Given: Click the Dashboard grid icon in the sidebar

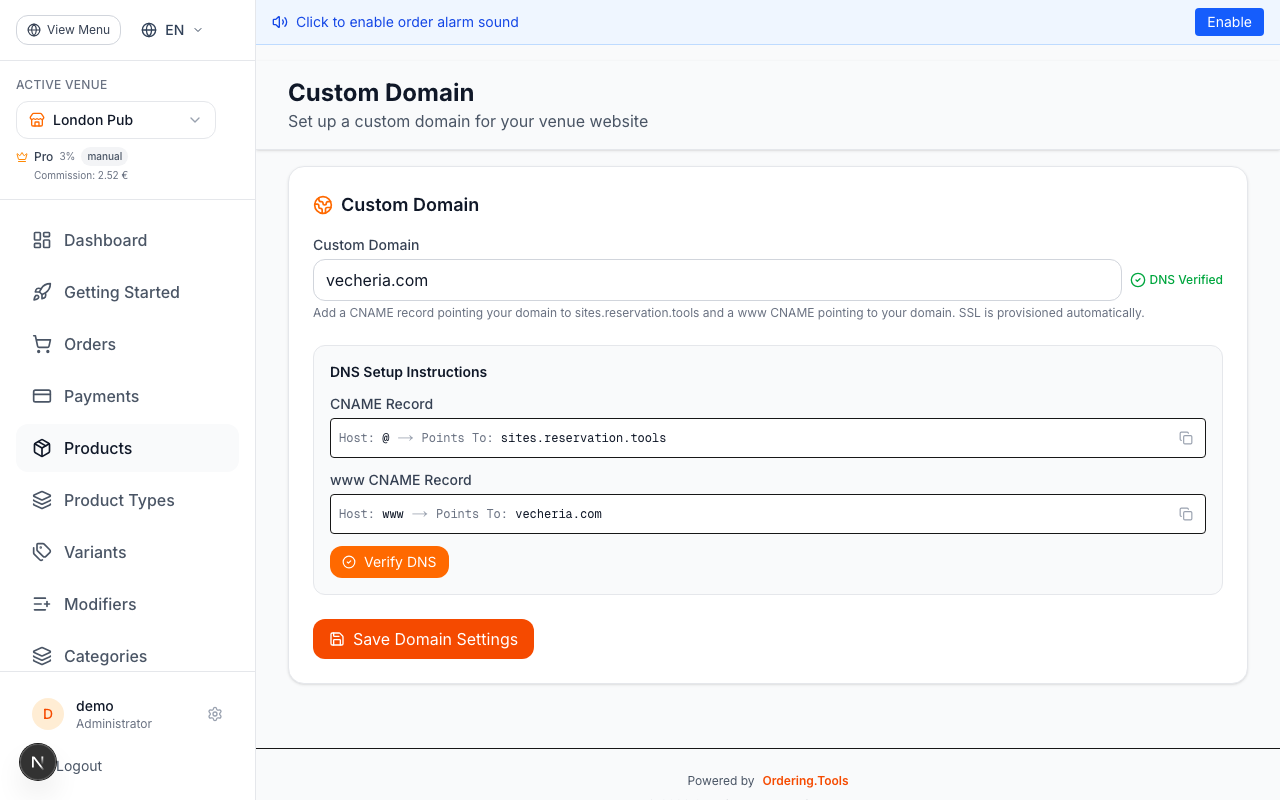Looking at the screenshot, I should tap(41, 240).
